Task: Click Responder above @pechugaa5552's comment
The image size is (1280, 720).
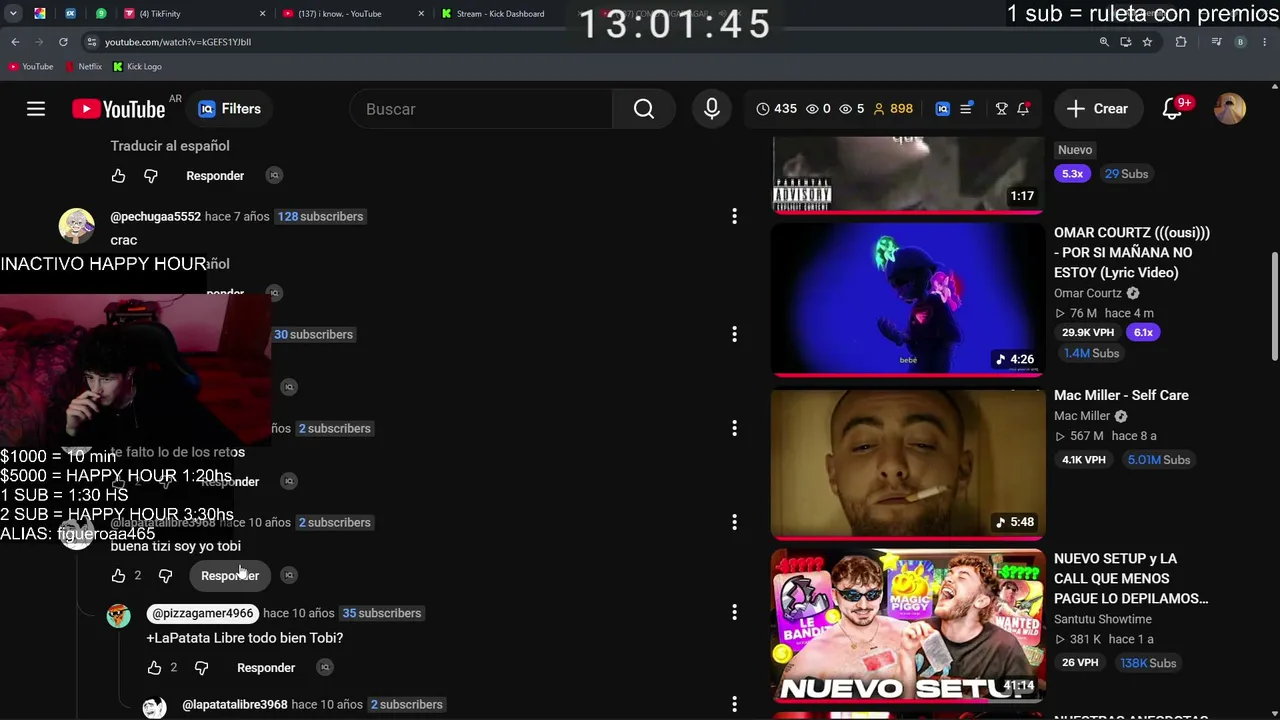Action: coord(215,176)
